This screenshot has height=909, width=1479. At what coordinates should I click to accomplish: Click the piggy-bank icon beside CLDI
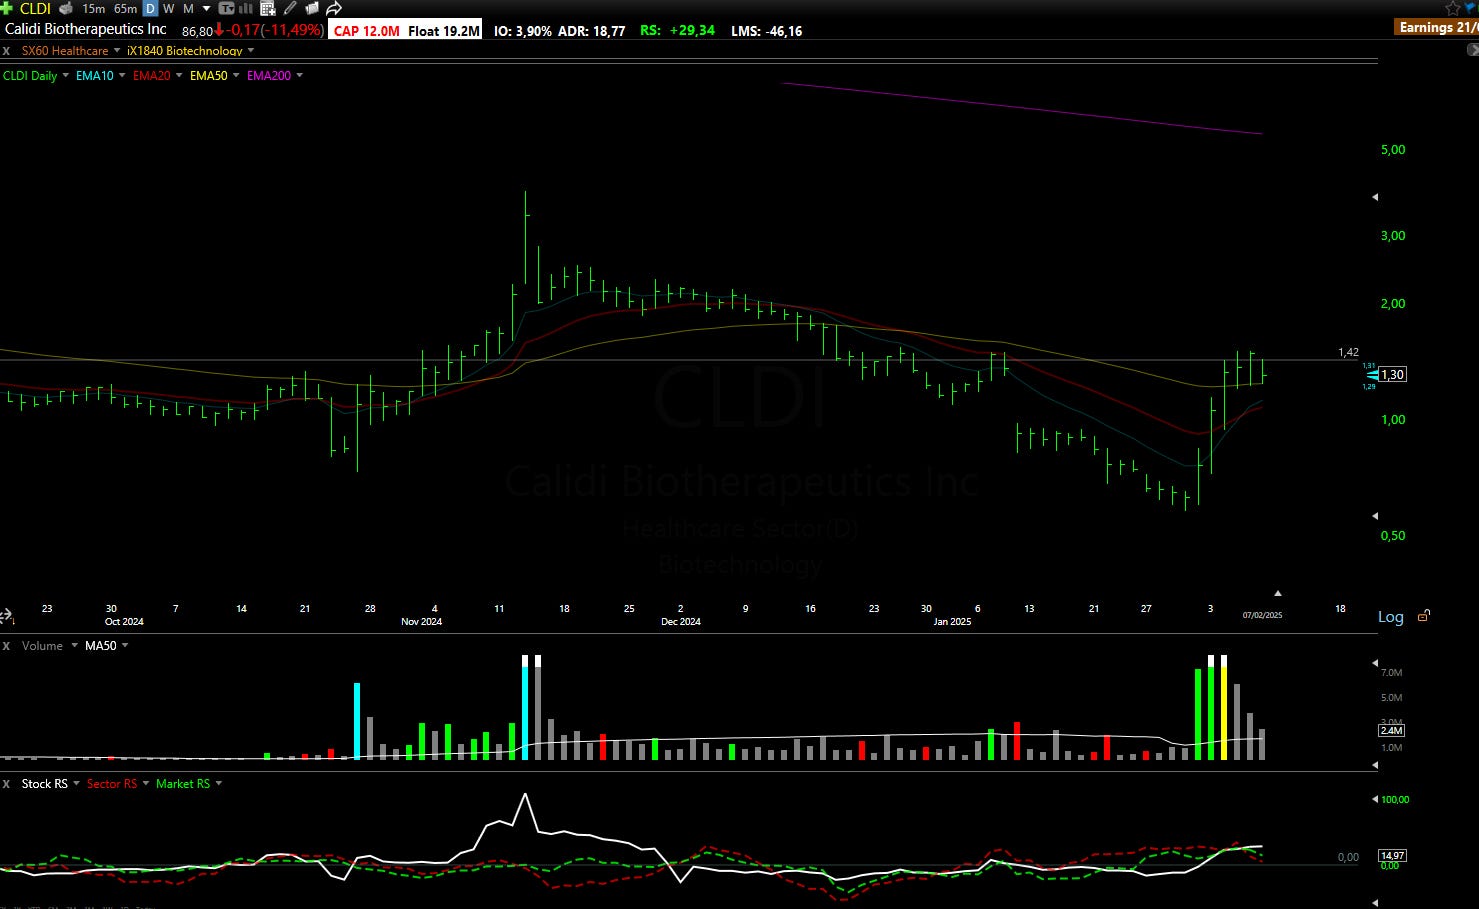click(66, 8)
